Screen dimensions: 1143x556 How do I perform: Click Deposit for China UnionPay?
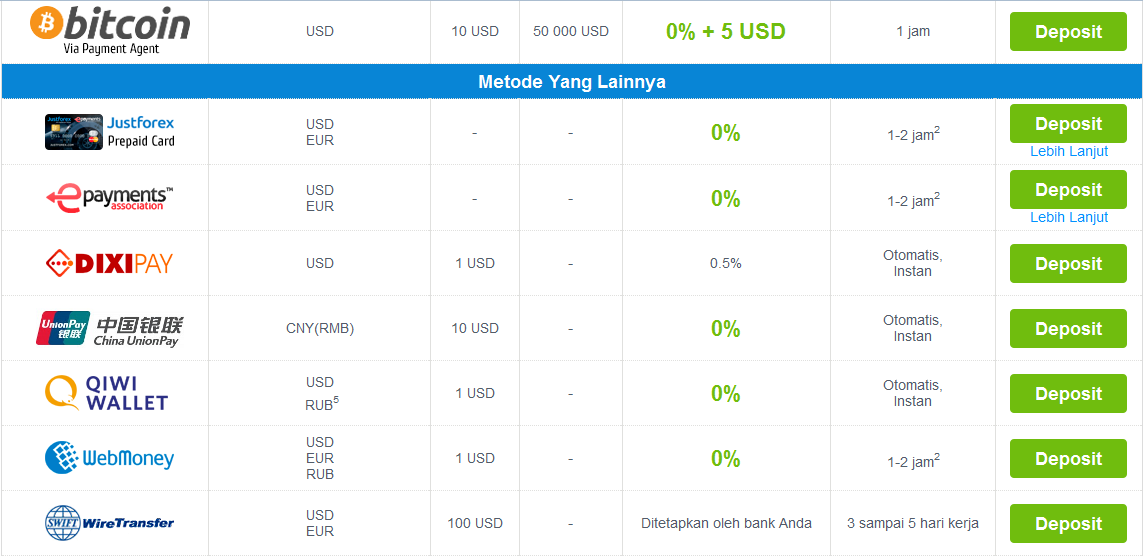[x=1068, y=328]
